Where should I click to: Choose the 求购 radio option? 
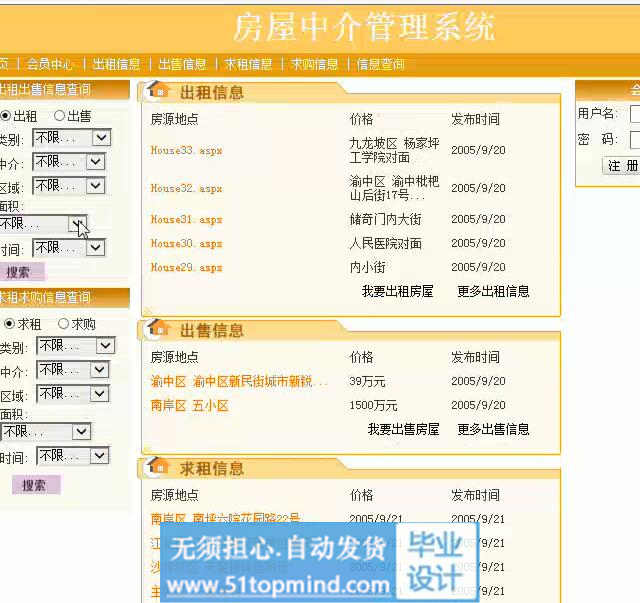point(63,324)
